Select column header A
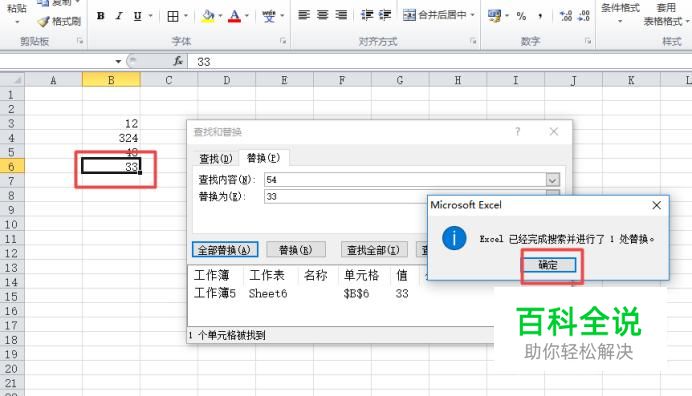This screenshot has width=692, height=396. (x=53, y=80)
